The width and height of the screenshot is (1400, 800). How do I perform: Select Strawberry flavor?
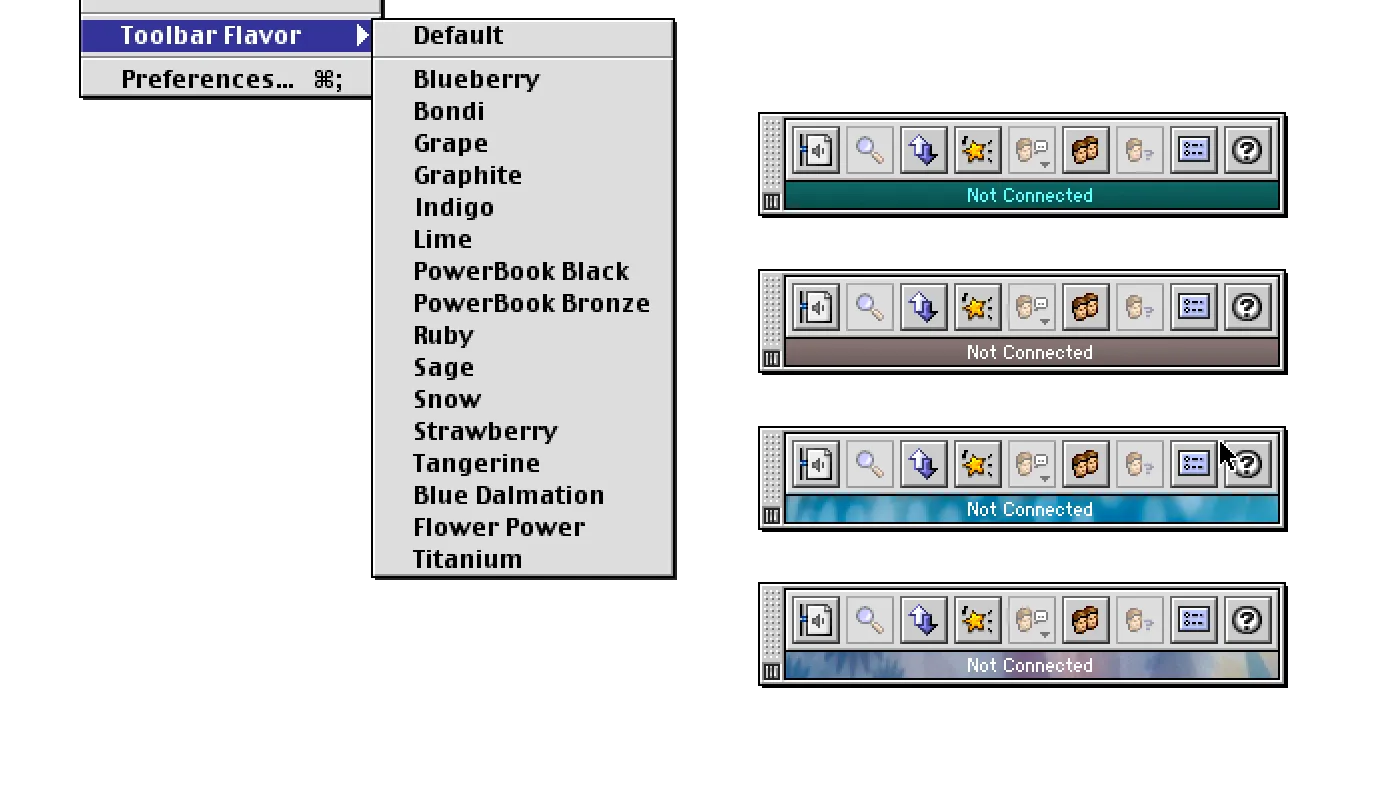tap(523, 432)
